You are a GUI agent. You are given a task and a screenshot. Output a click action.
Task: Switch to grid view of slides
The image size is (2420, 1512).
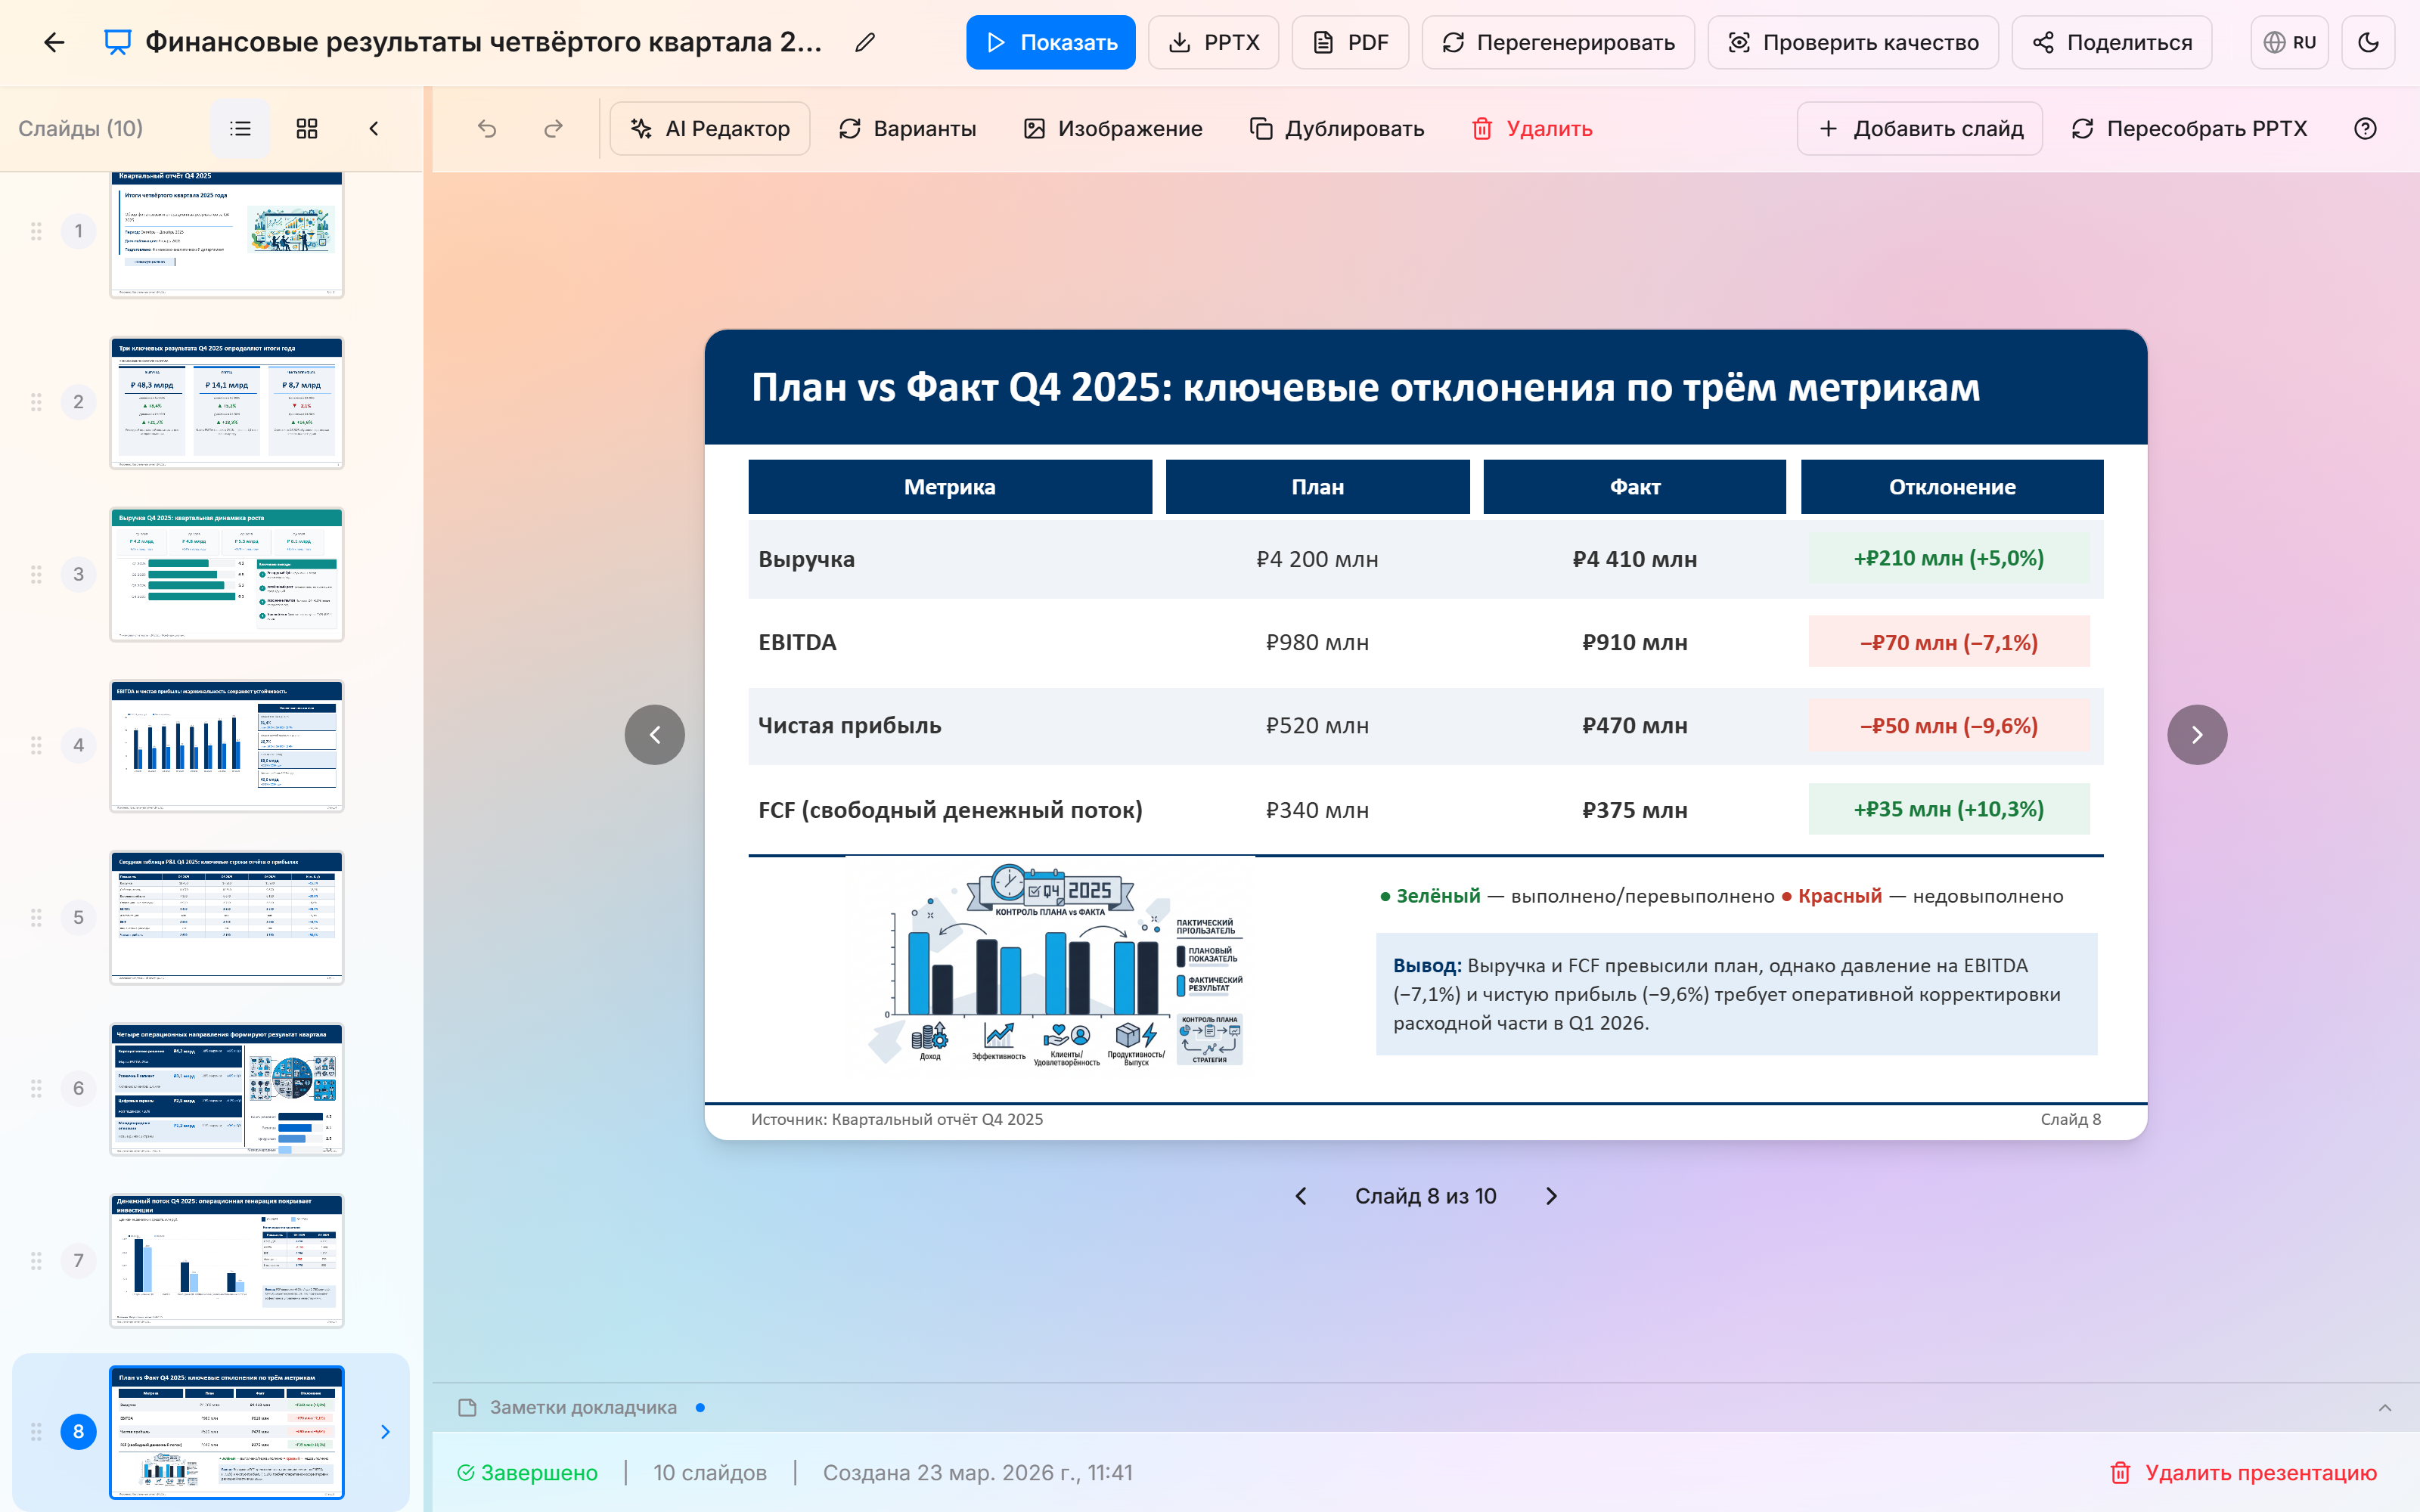coord(307,128)
